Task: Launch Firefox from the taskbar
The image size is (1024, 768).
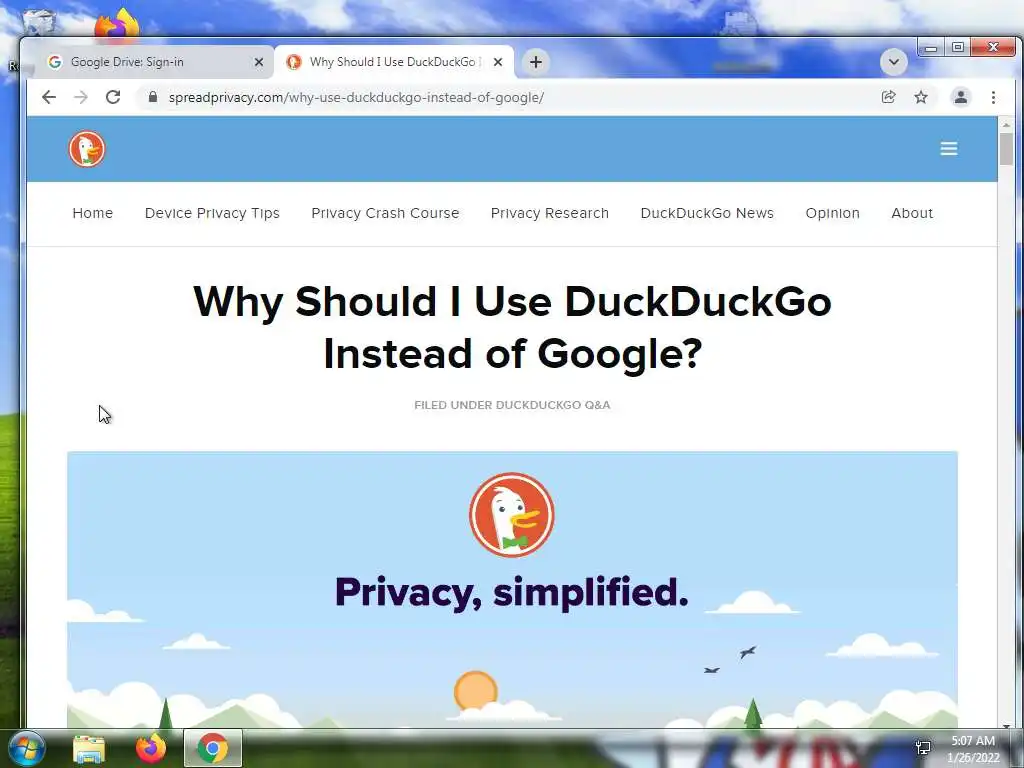Action: [151, 748]
